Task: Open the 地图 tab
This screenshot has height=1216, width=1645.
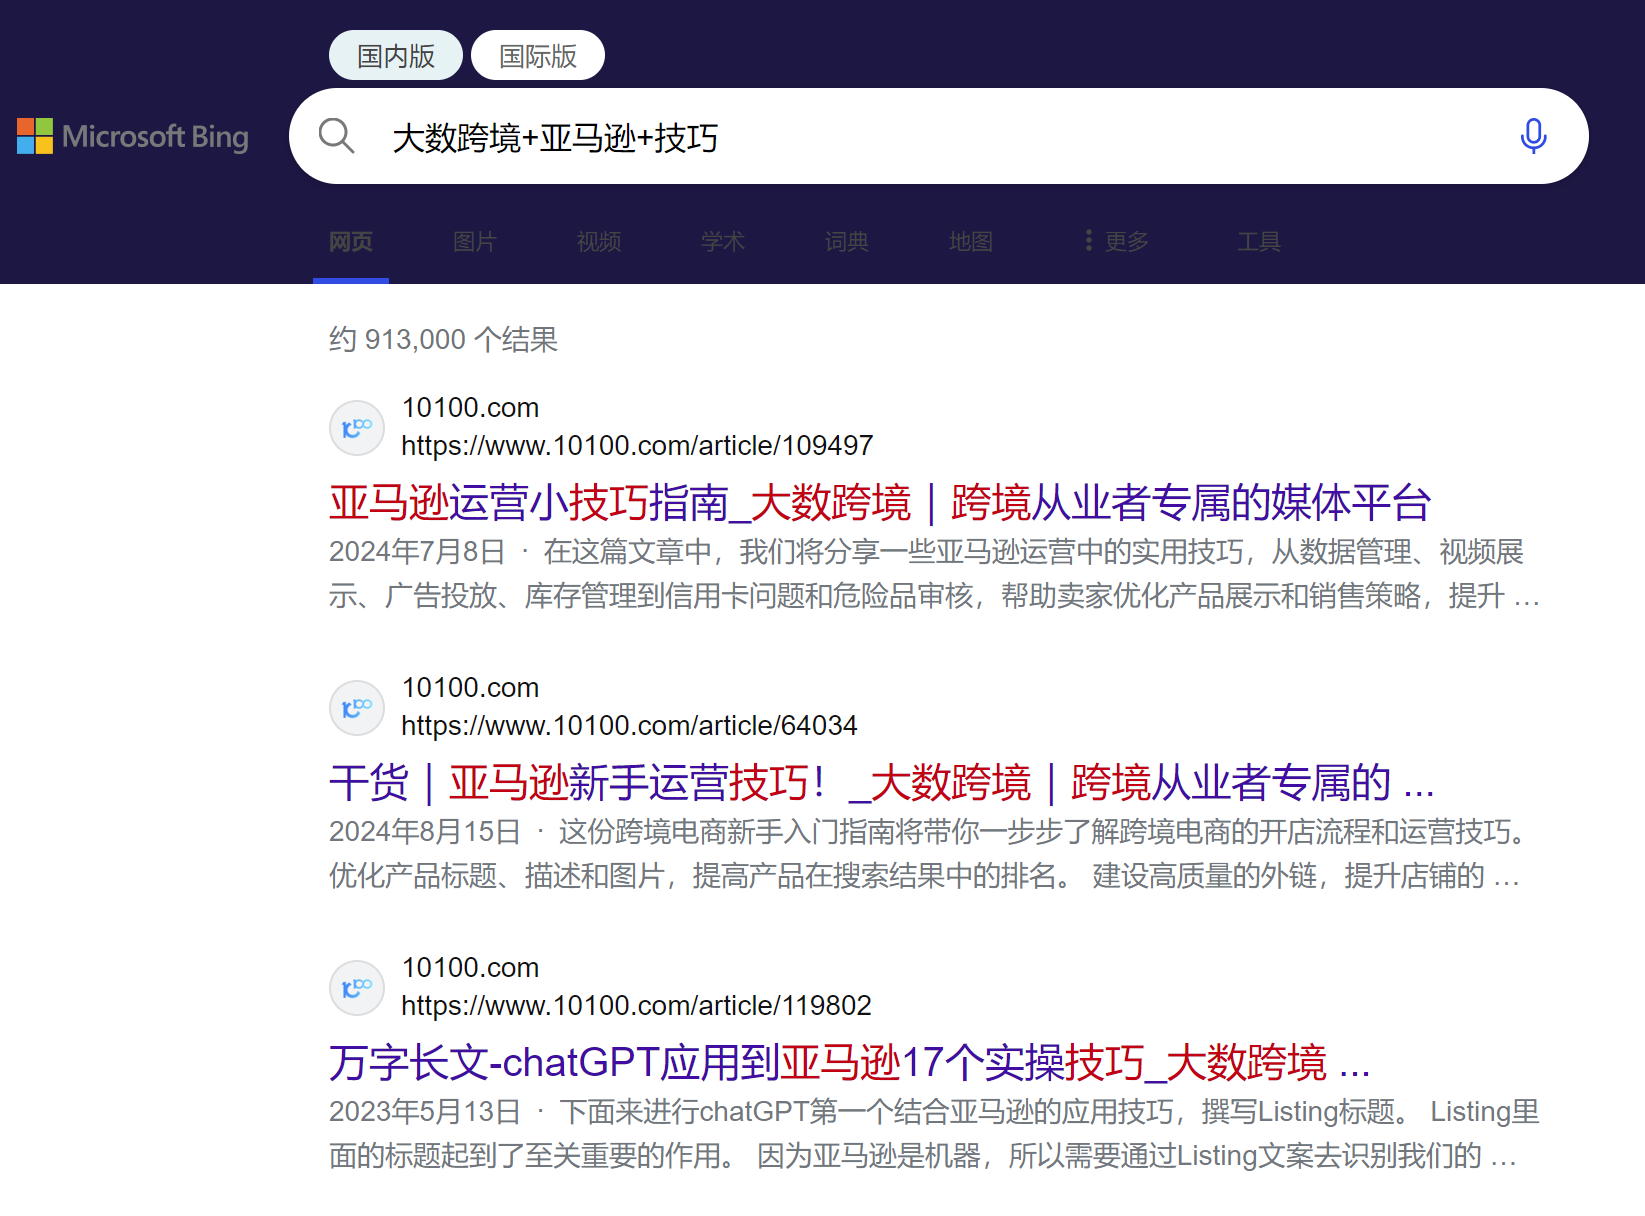Action: click(971, 241)
